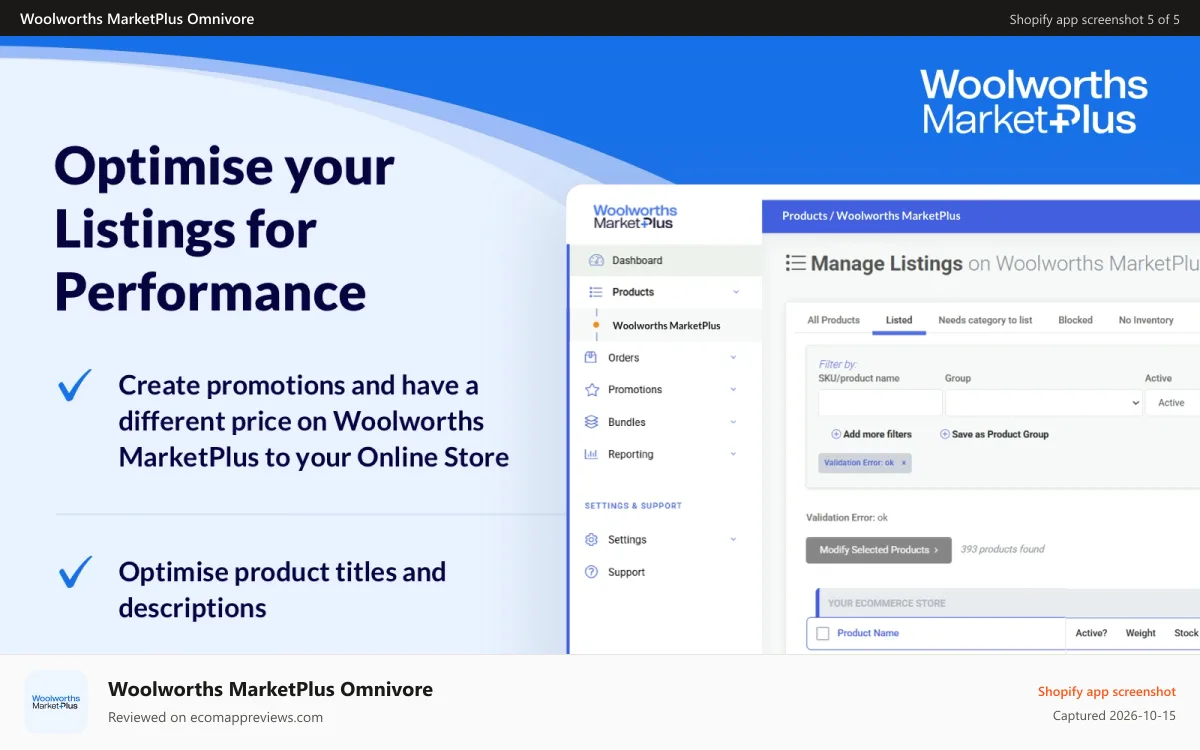Viewport: 1200px width, 750px height.
Task: Click the SETTINGS & SUPPORT section label
Action: (x=633, y=506)
